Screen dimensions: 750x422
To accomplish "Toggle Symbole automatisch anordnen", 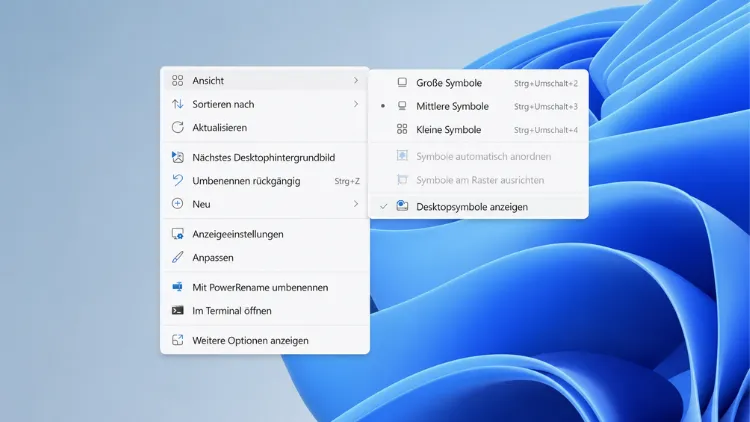I will point(478,156).
